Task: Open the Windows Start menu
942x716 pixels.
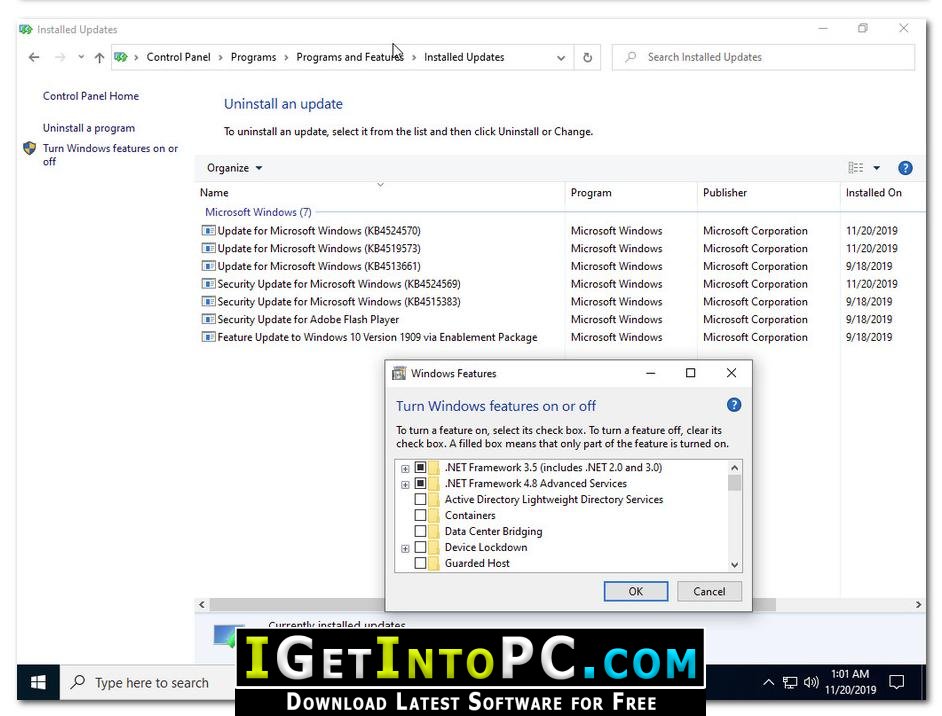Action: [x=38, y=682]
